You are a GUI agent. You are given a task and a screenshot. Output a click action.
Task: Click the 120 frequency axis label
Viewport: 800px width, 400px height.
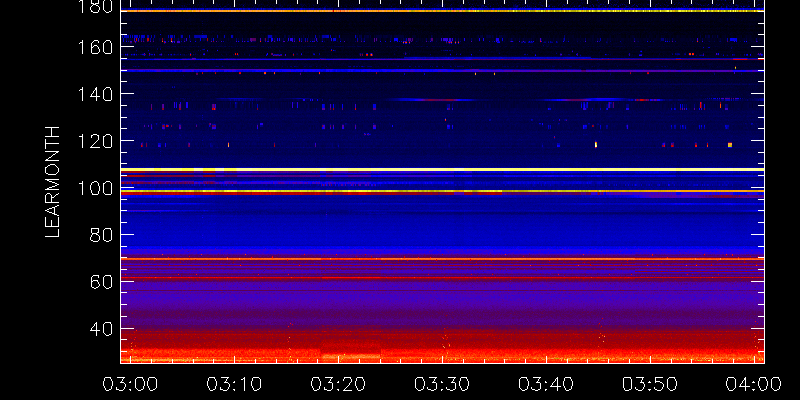pyautogui.click(x=96, y=141)
